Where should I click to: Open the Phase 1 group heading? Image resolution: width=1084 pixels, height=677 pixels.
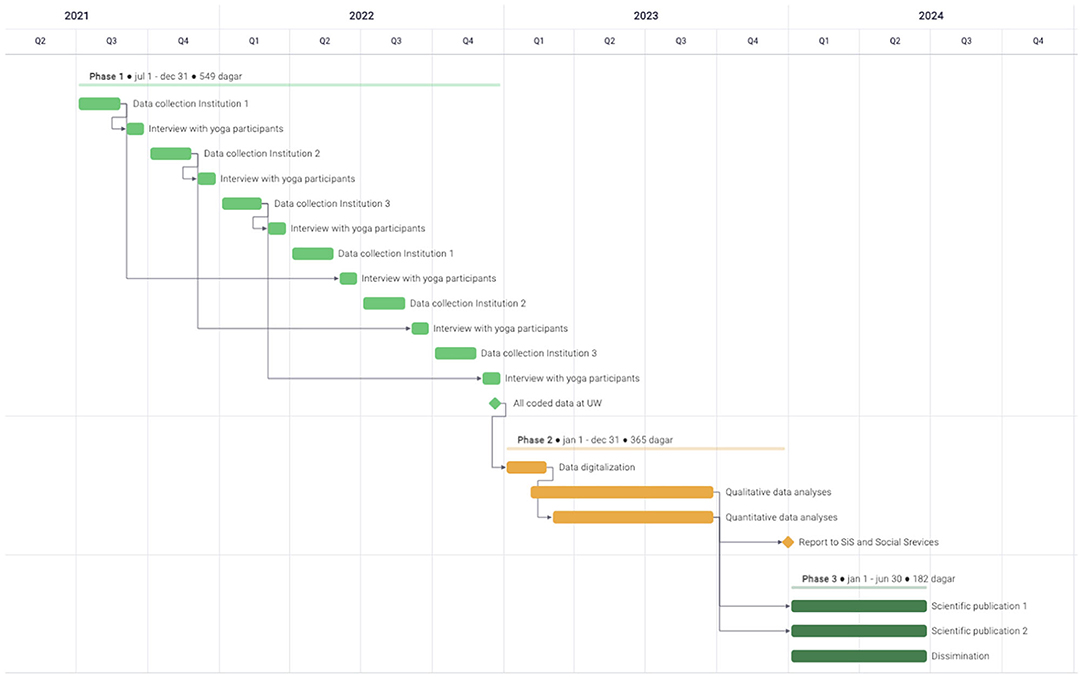(x=166, y=76)
